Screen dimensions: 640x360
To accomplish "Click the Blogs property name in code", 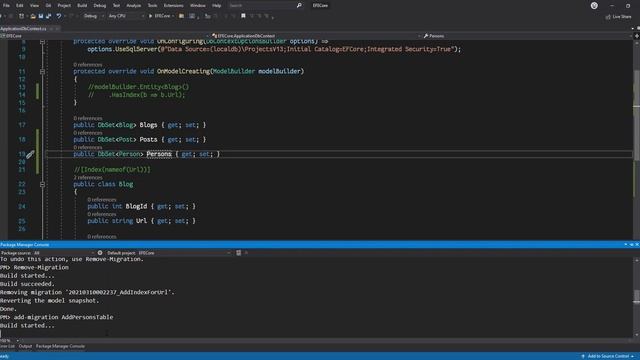I will coord(148,125).
